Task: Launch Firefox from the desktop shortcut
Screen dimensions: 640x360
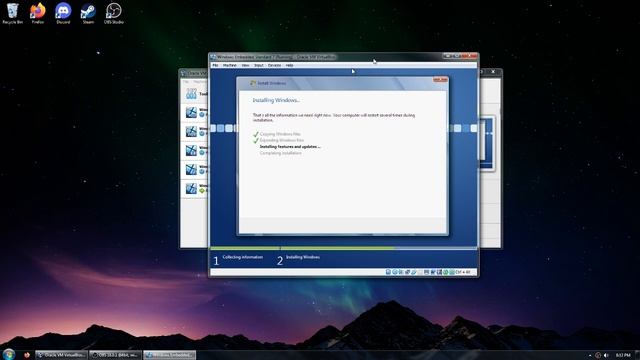Action: pos(38,13)
